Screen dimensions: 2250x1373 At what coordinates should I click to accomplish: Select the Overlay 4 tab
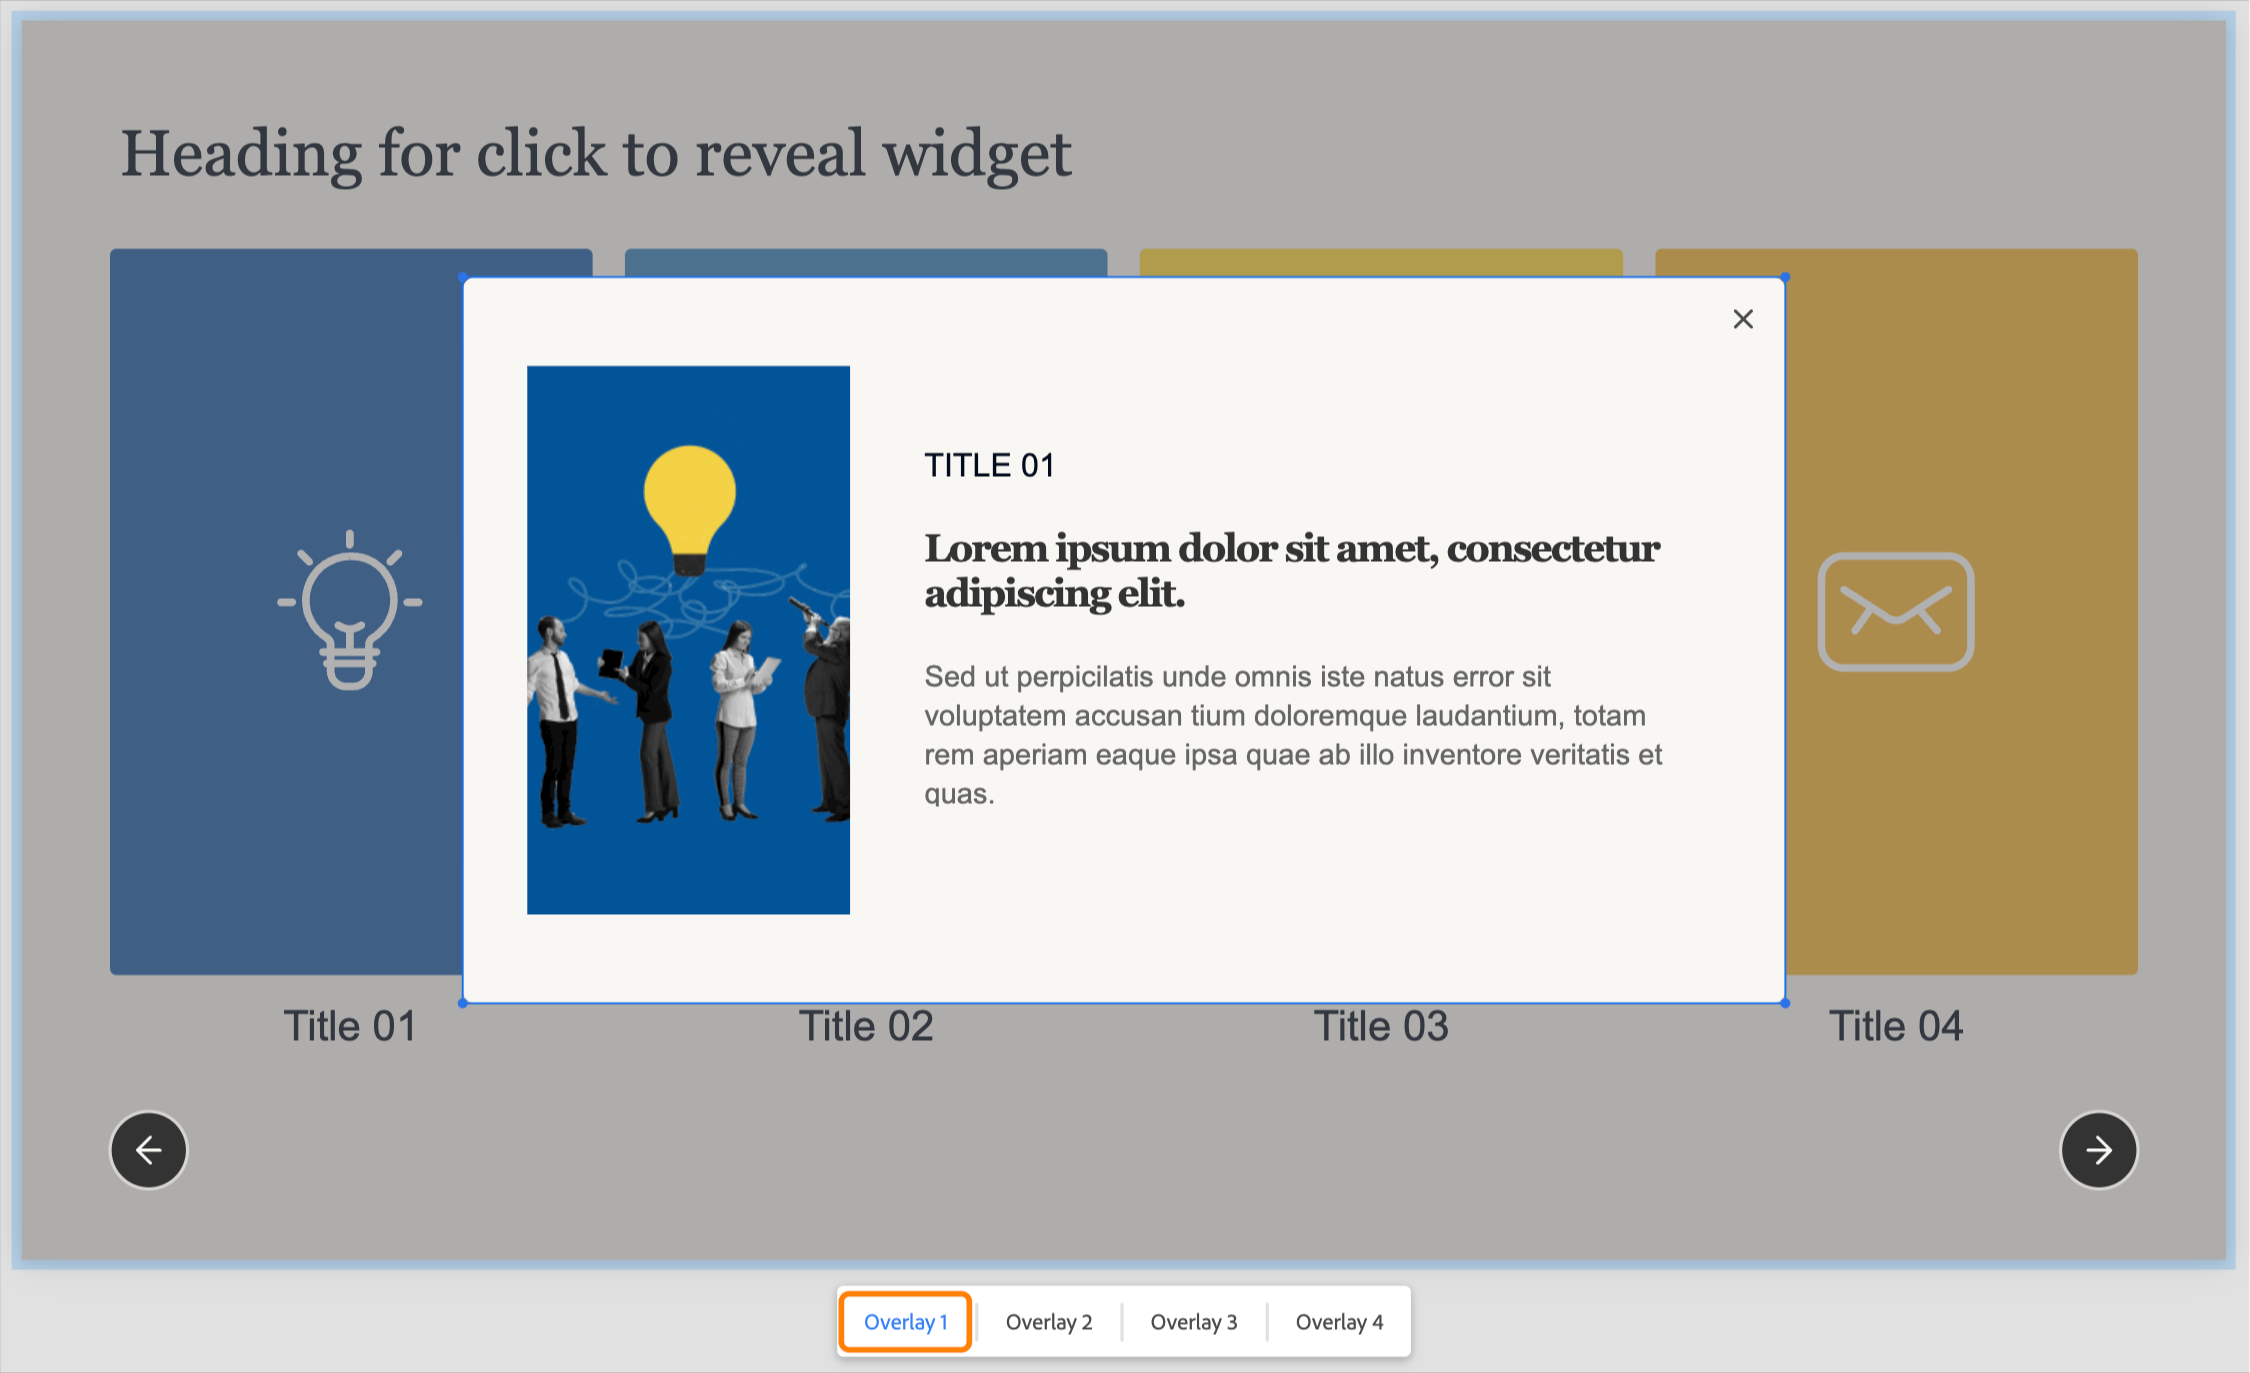[1340, 1322]
